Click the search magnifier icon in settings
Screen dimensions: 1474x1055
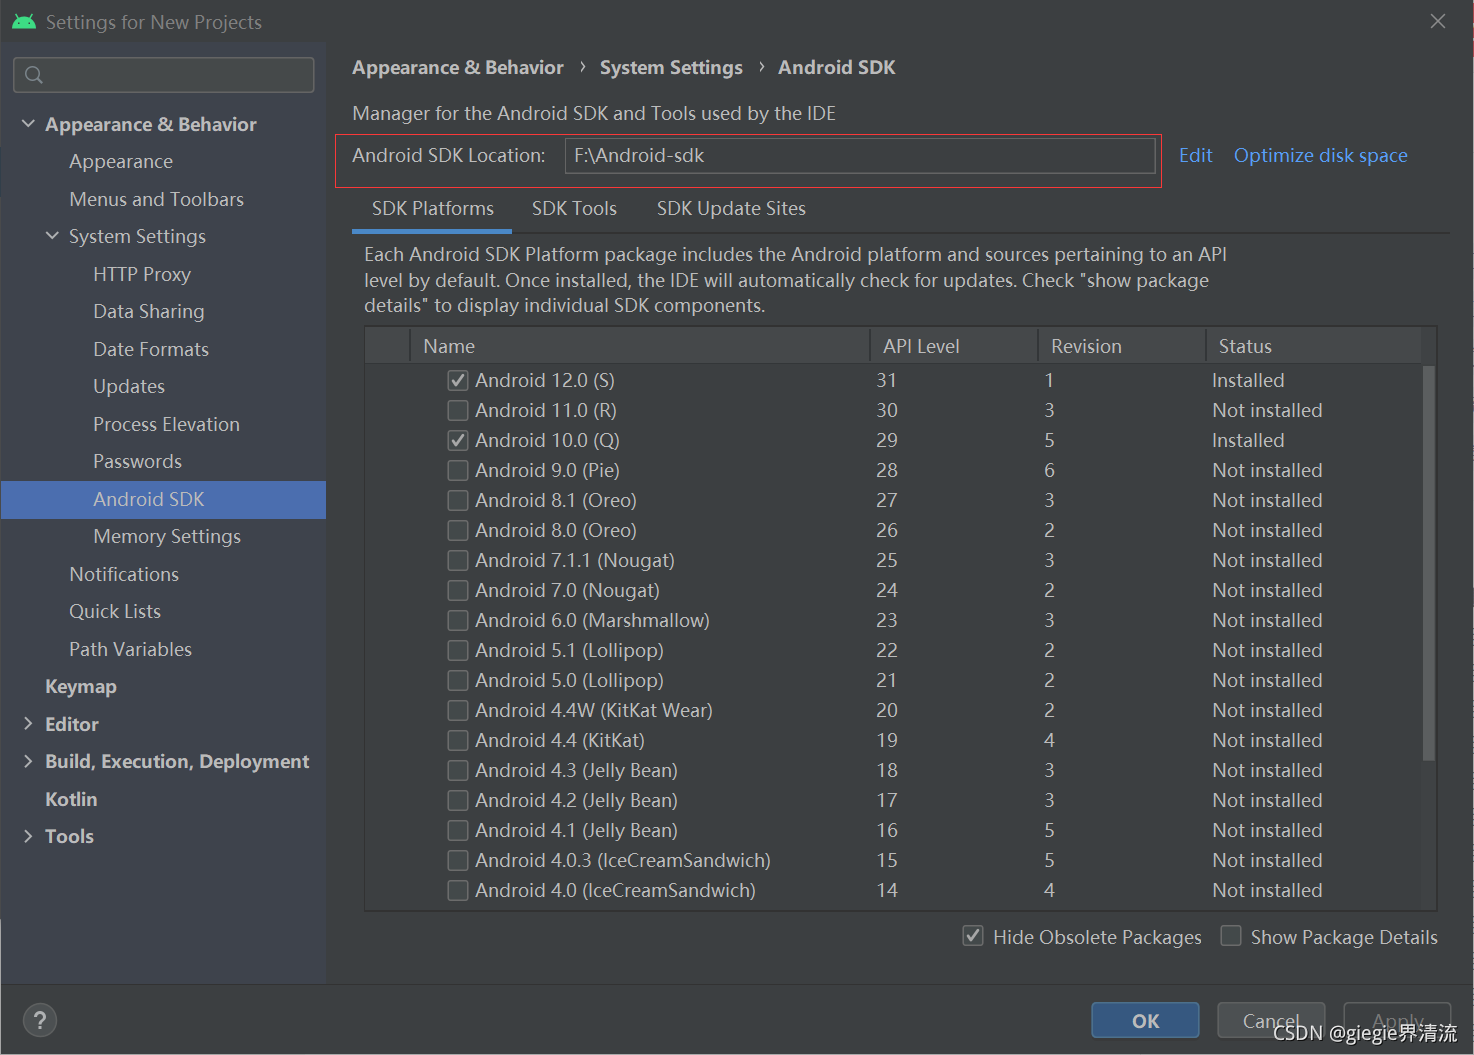(x=34, y=75)
